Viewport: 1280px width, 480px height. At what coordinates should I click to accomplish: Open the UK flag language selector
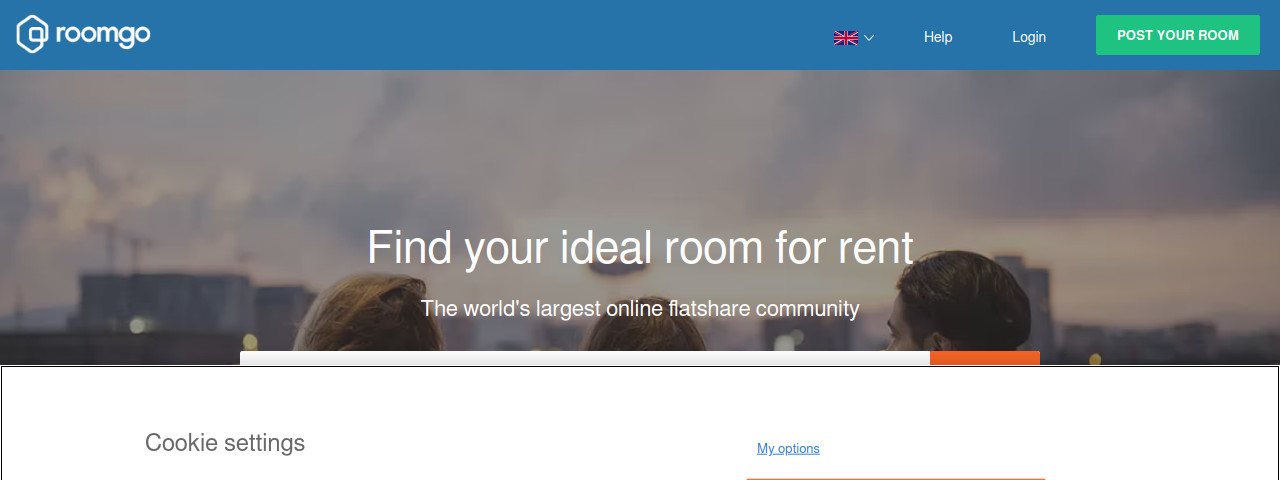point(854,38)
